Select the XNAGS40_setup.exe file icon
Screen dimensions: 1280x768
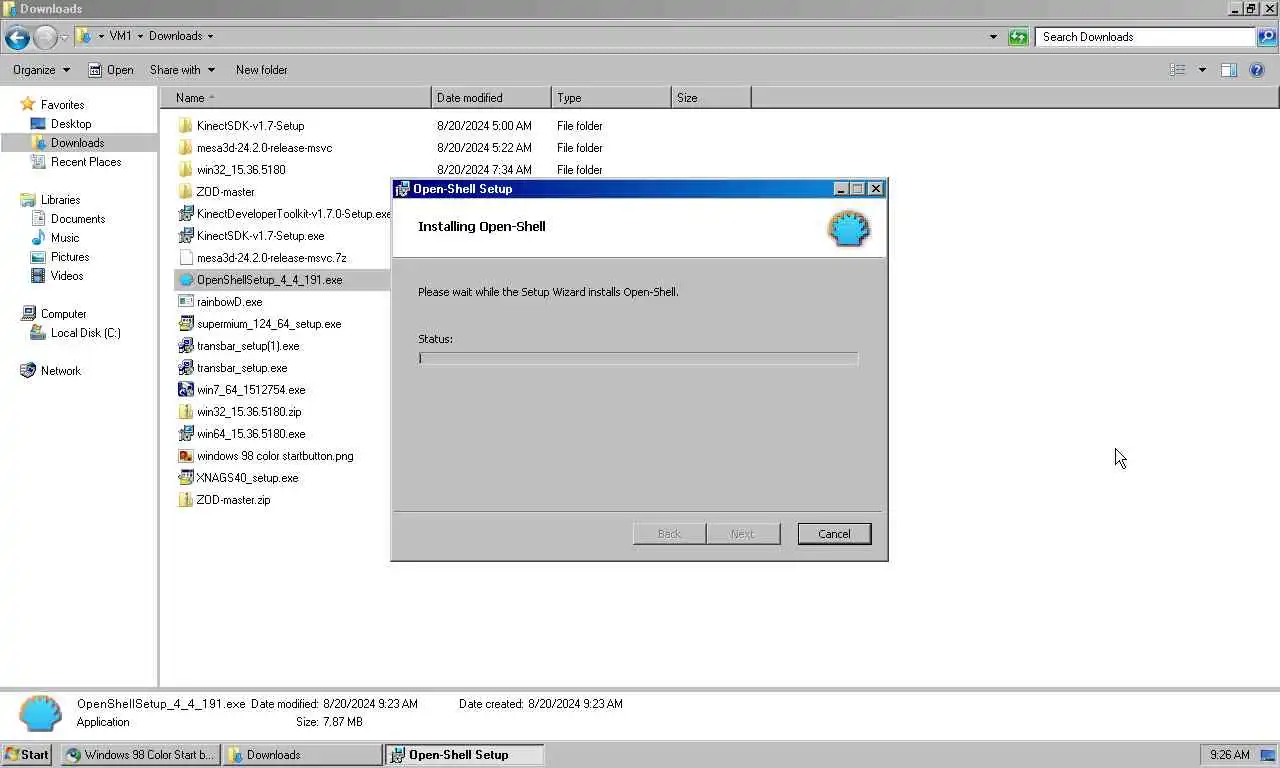point(185,478)
